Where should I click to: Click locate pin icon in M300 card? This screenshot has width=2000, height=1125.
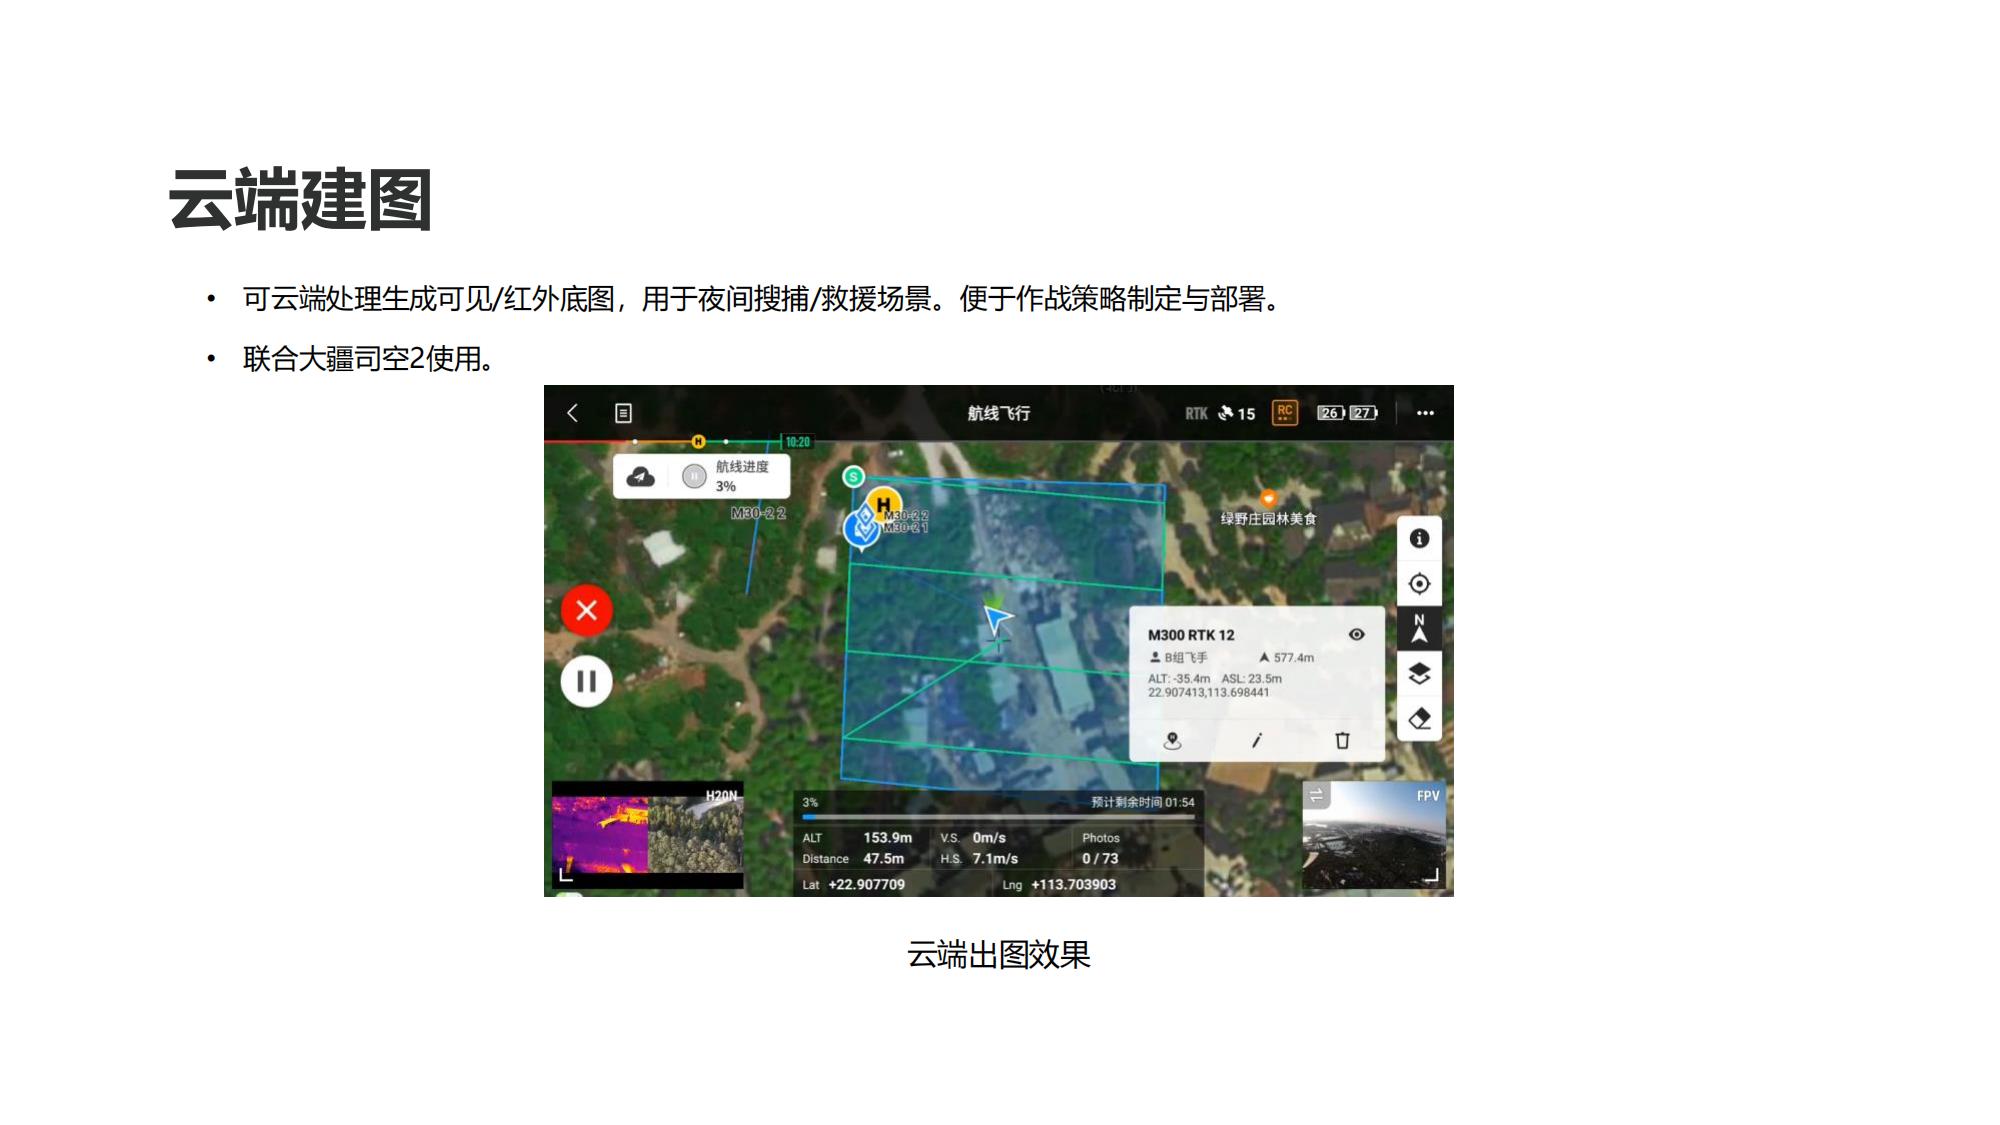[x=1173, y=741]
